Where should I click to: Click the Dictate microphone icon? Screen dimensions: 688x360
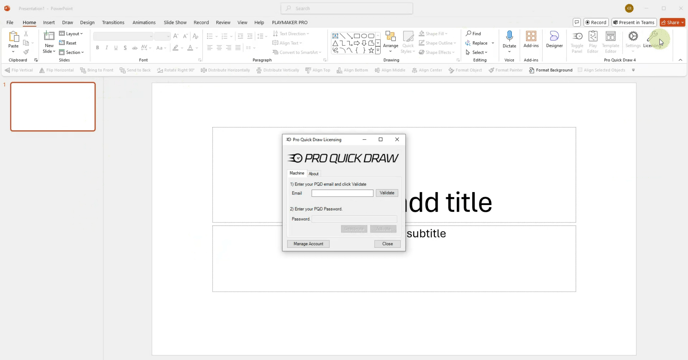[509, 36]
